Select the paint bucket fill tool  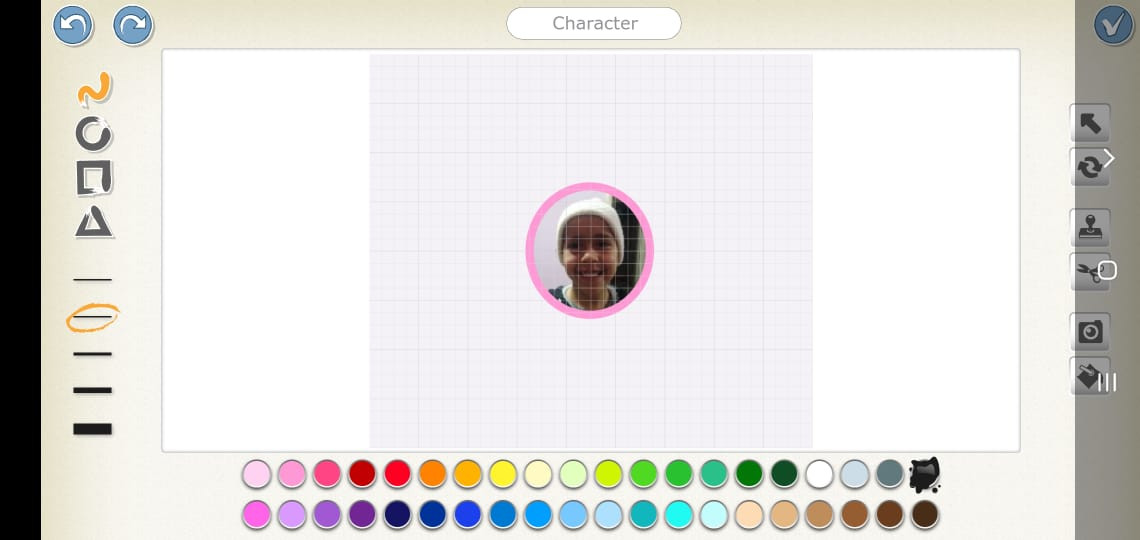coord(1090,376)
